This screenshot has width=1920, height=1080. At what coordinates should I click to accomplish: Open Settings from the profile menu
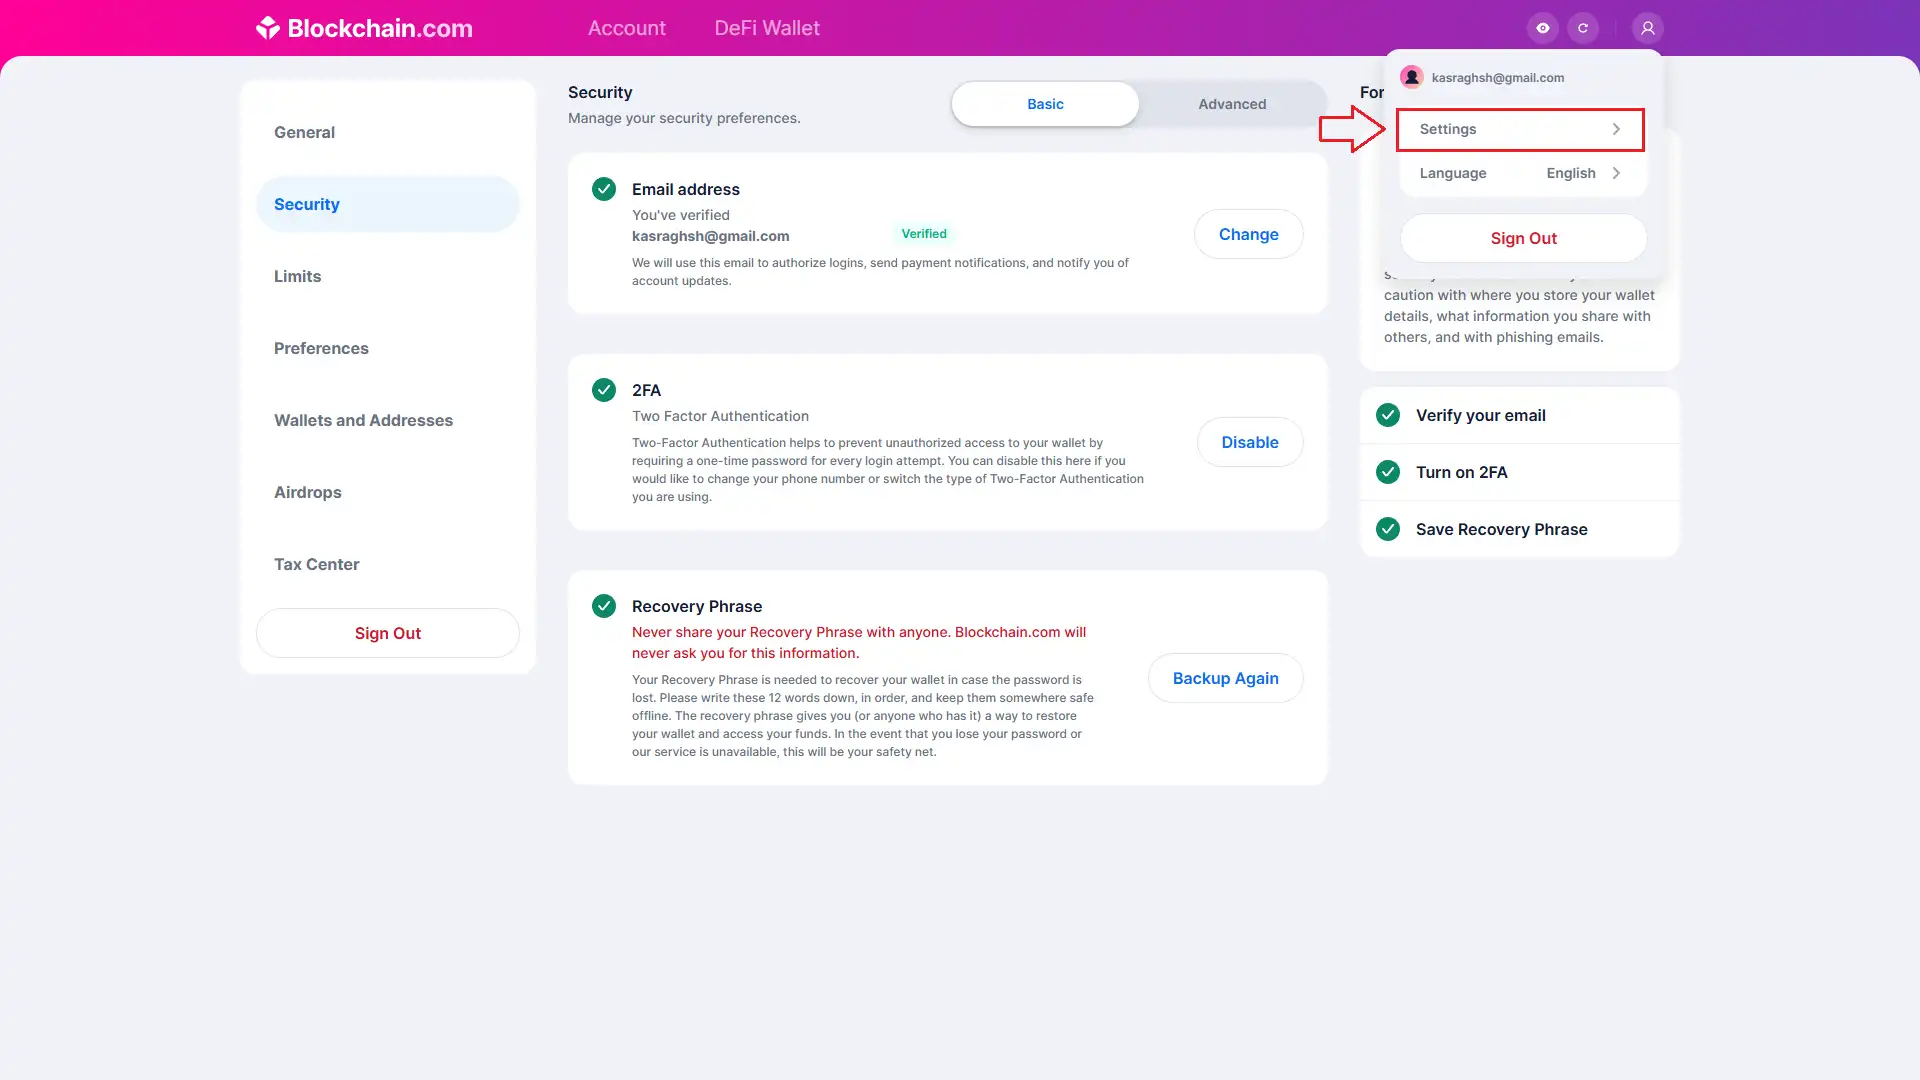tap(1520, 129)
